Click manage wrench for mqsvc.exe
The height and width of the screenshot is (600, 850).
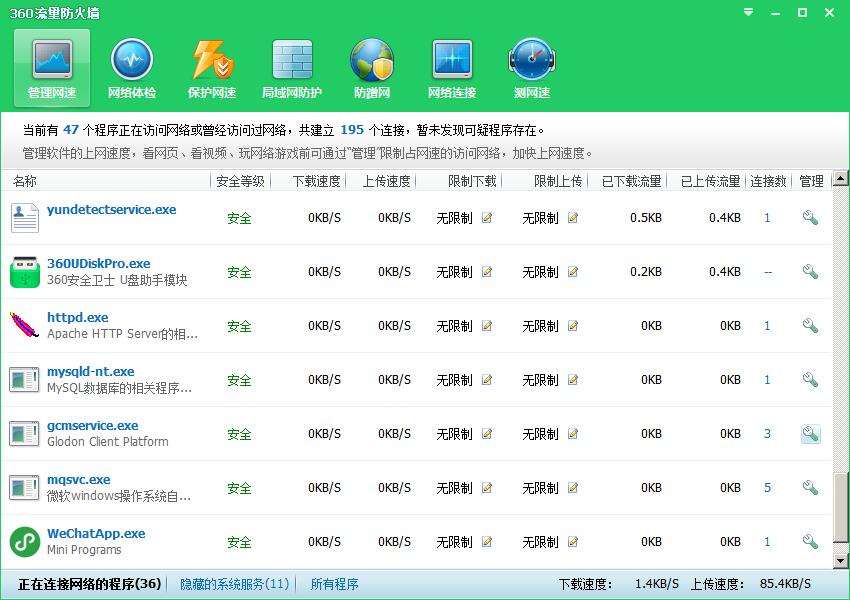coord(810,488)
